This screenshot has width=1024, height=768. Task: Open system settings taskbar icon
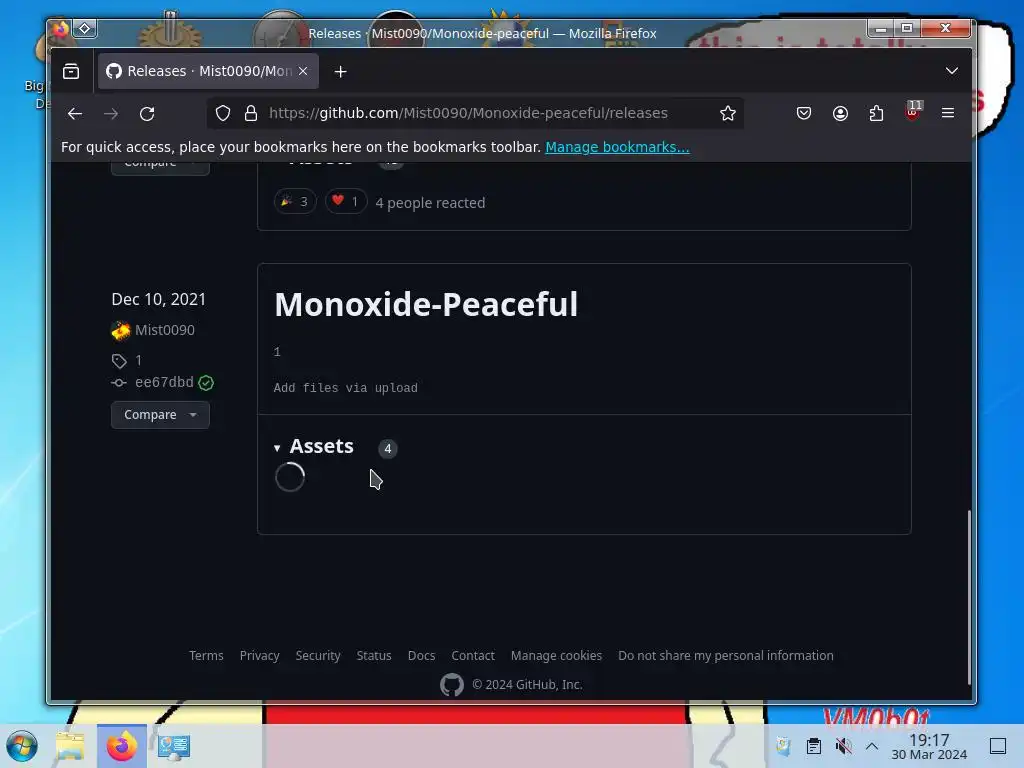[x=174, y=746]
